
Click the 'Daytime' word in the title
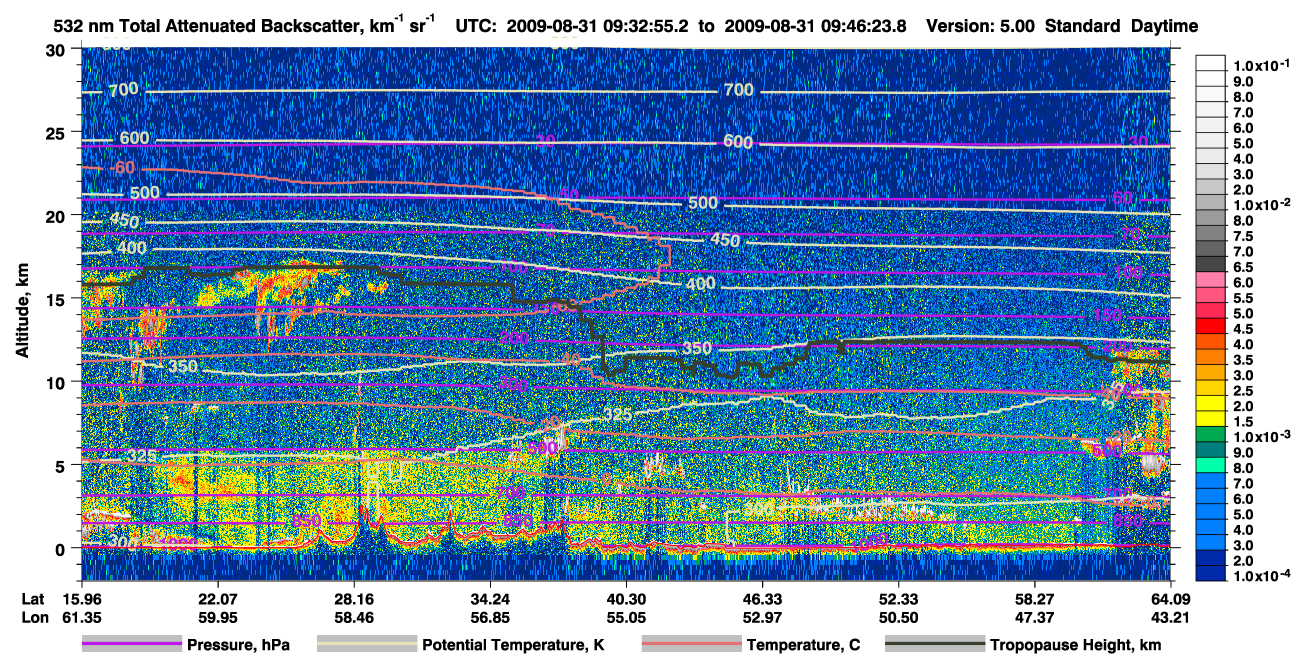(1165, 26)
